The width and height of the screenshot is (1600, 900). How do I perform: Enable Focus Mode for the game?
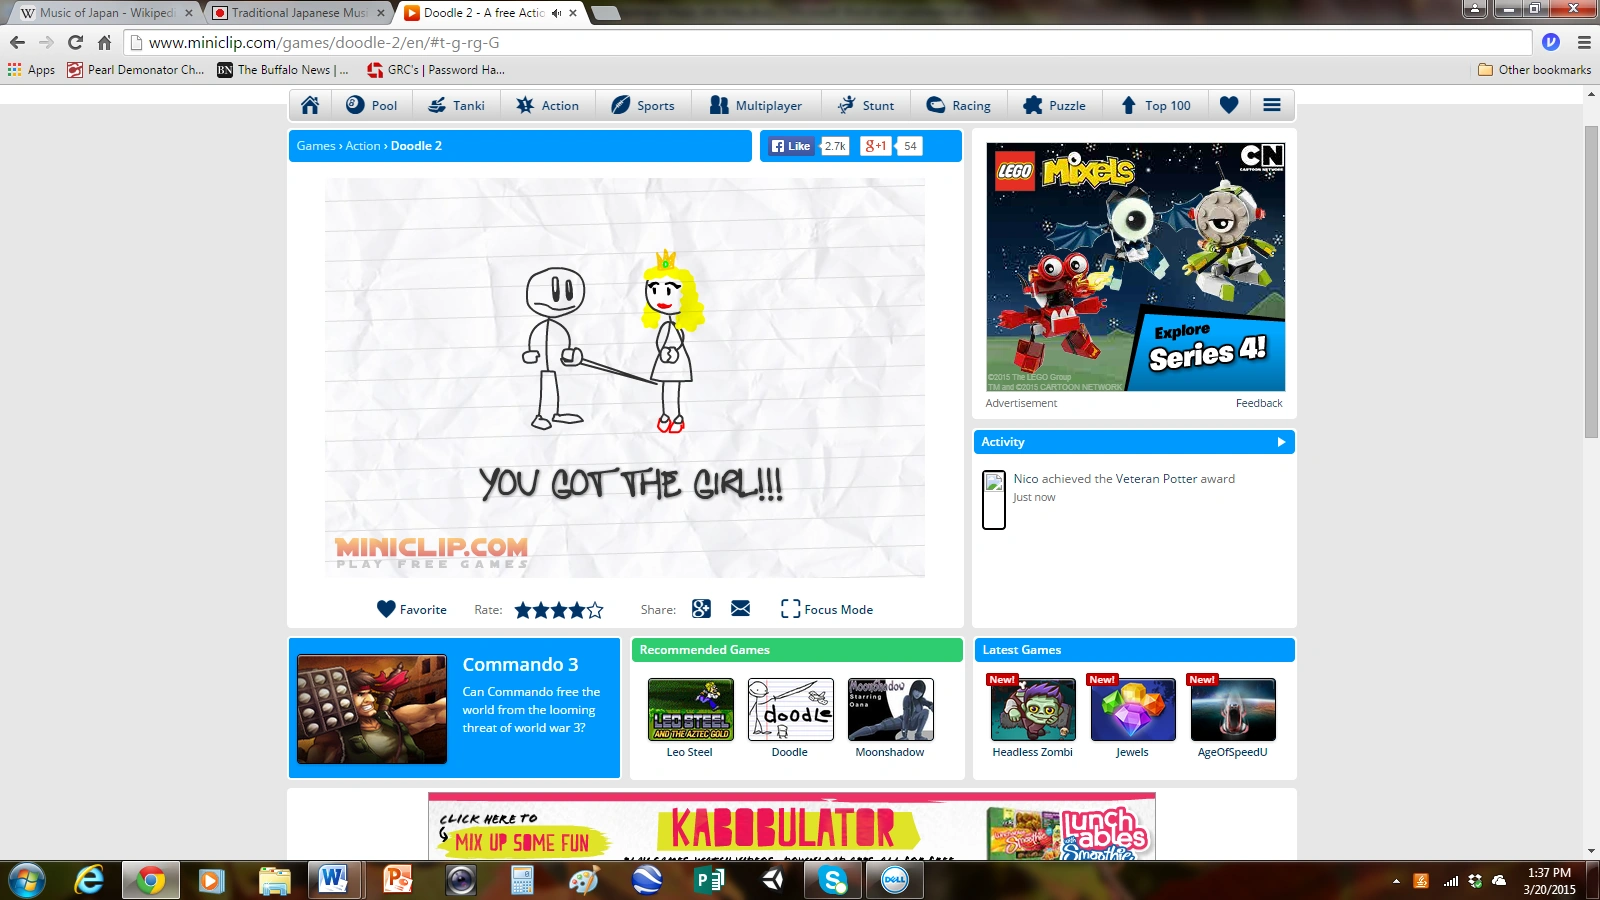pos(827,609)
